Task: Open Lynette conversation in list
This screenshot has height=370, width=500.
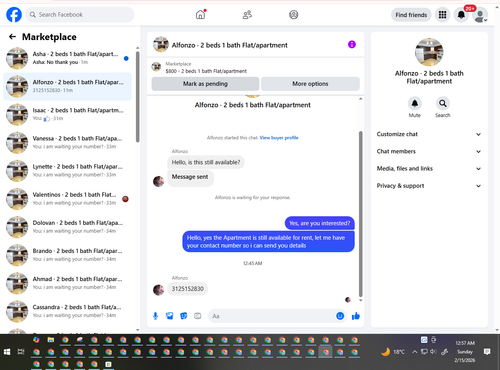Action: pyautogui.click(x=67, y=171)
